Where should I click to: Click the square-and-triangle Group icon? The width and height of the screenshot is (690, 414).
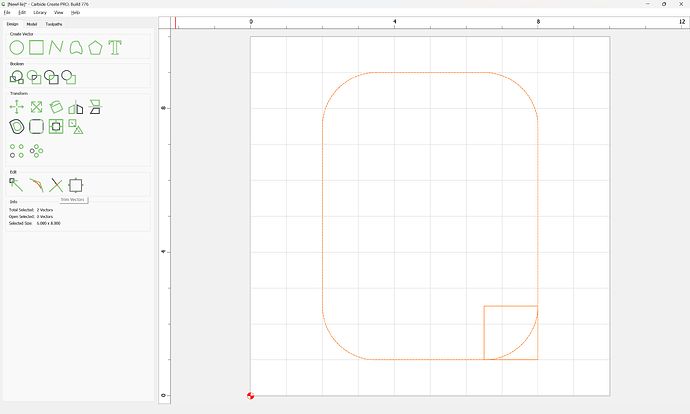pos(76,127)
